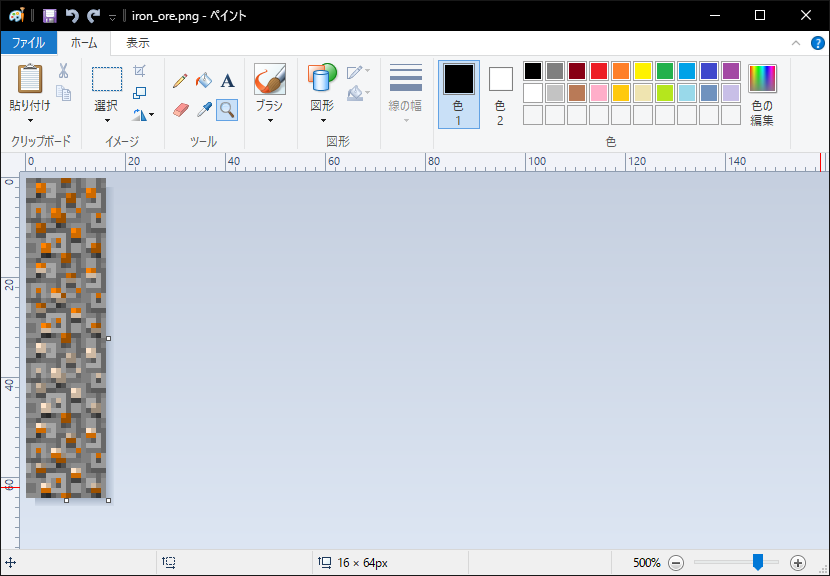Click the Paint app icon in title bar
This screenshot has width=830, height=576.
tap(16, 16)
